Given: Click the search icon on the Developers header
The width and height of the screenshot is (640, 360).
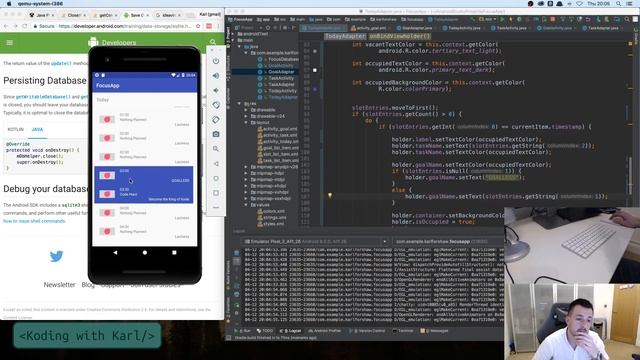Looking at the screenshot, I should point(213,42).
